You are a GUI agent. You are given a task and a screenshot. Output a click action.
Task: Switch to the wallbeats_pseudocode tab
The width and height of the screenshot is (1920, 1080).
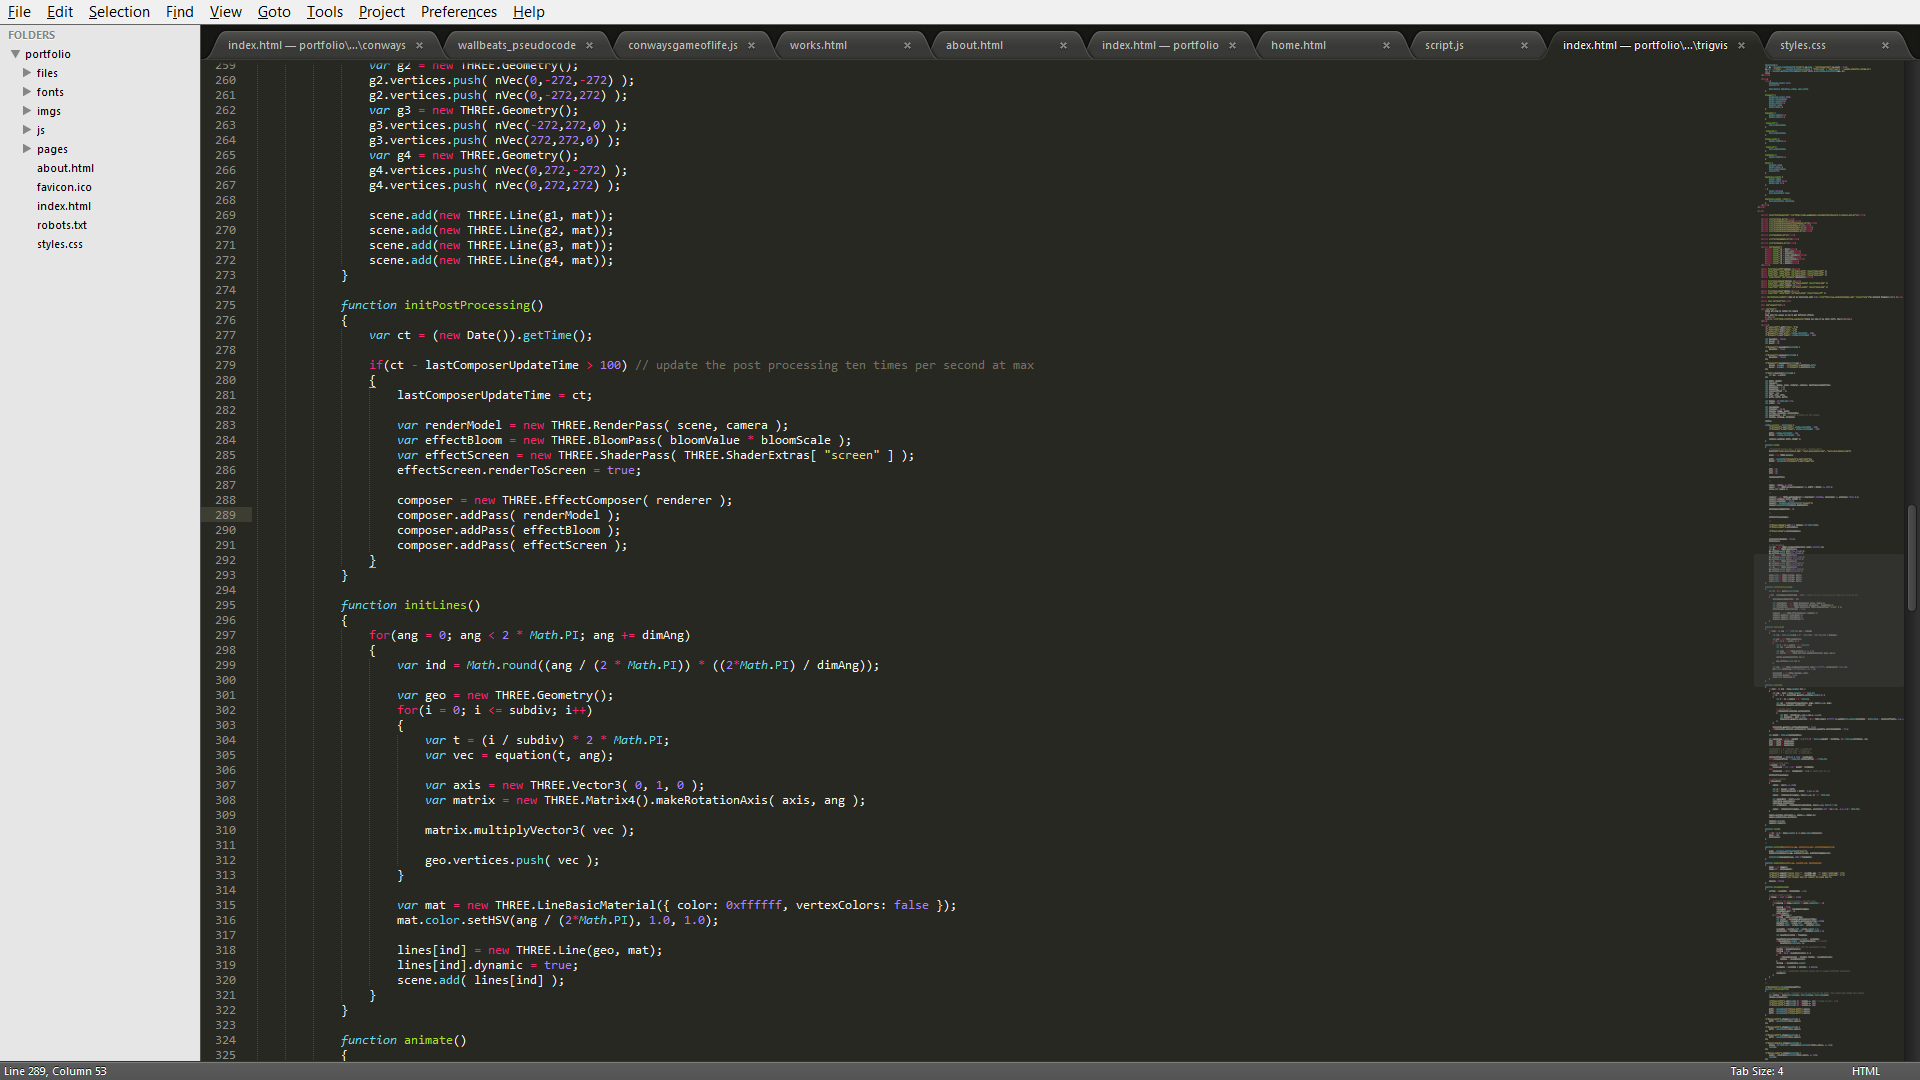tap(516, 45)
